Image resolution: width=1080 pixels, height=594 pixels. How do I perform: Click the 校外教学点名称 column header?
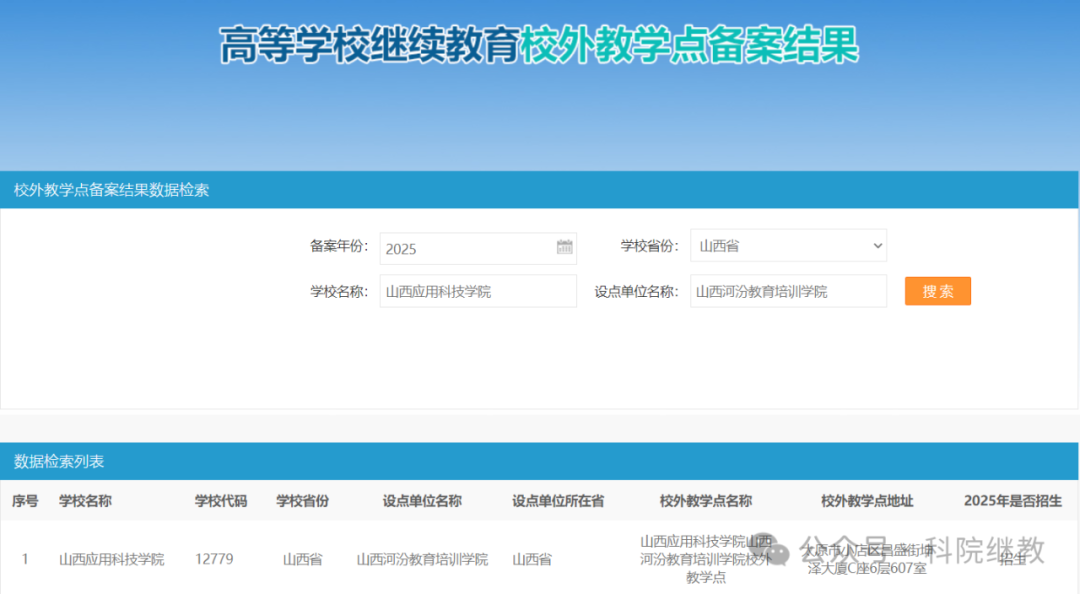[x=705, y=501]
